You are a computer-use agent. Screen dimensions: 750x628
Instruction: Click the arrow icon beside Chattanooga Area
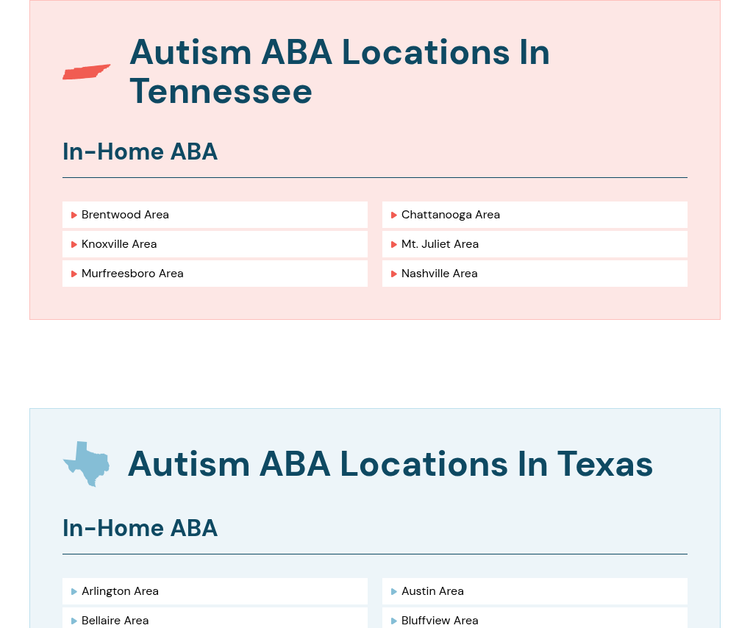pyautogui.click(x=394, y=215)
